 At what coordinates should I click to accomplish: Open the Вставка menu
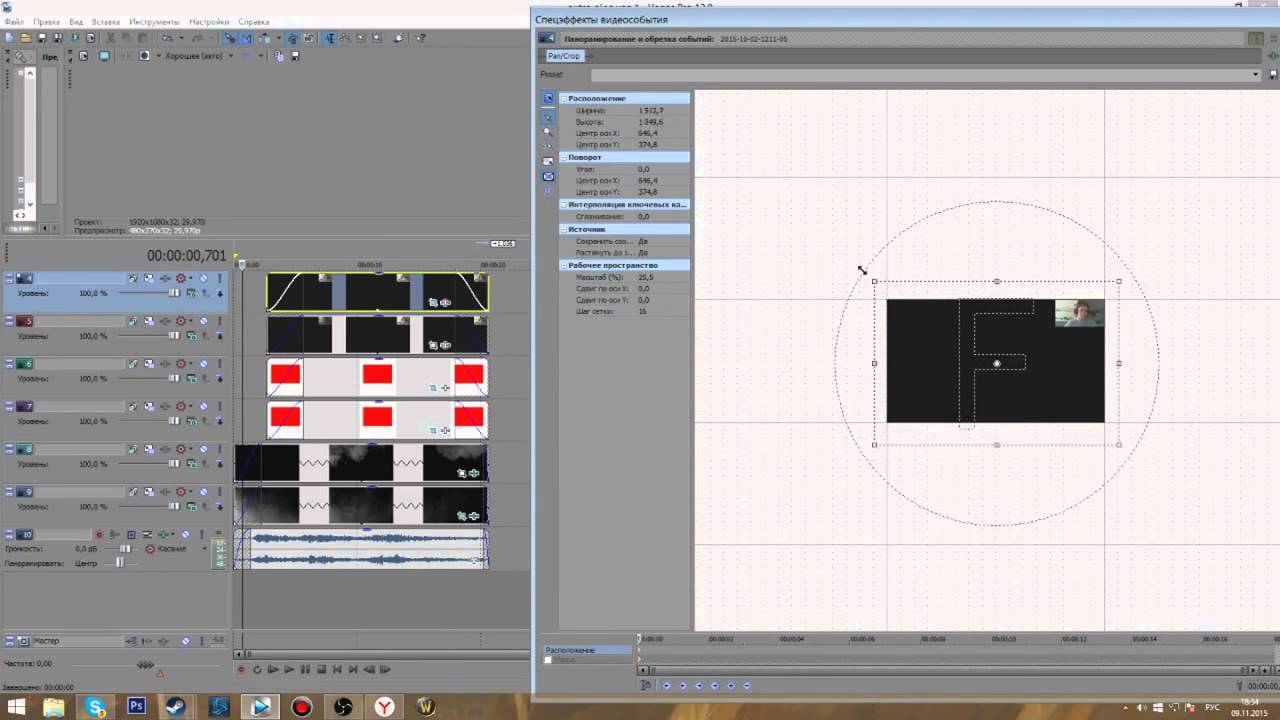pyautogui.click(x=105, y=22)
